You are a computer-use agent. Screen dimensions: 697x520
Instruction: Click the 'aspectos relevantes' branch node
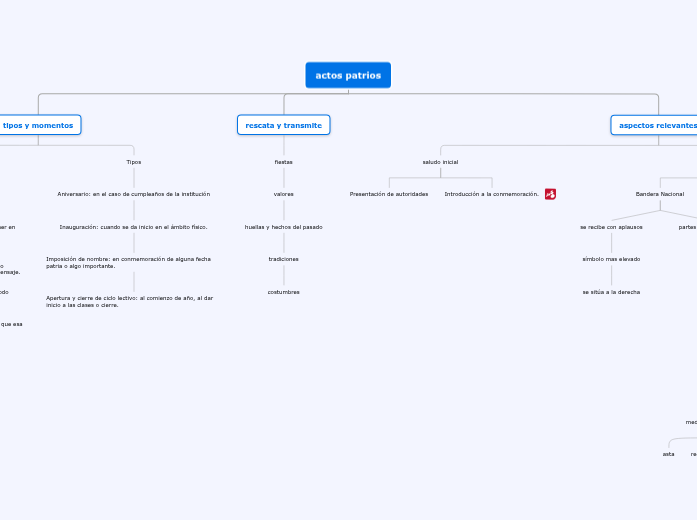click(656, 125)
